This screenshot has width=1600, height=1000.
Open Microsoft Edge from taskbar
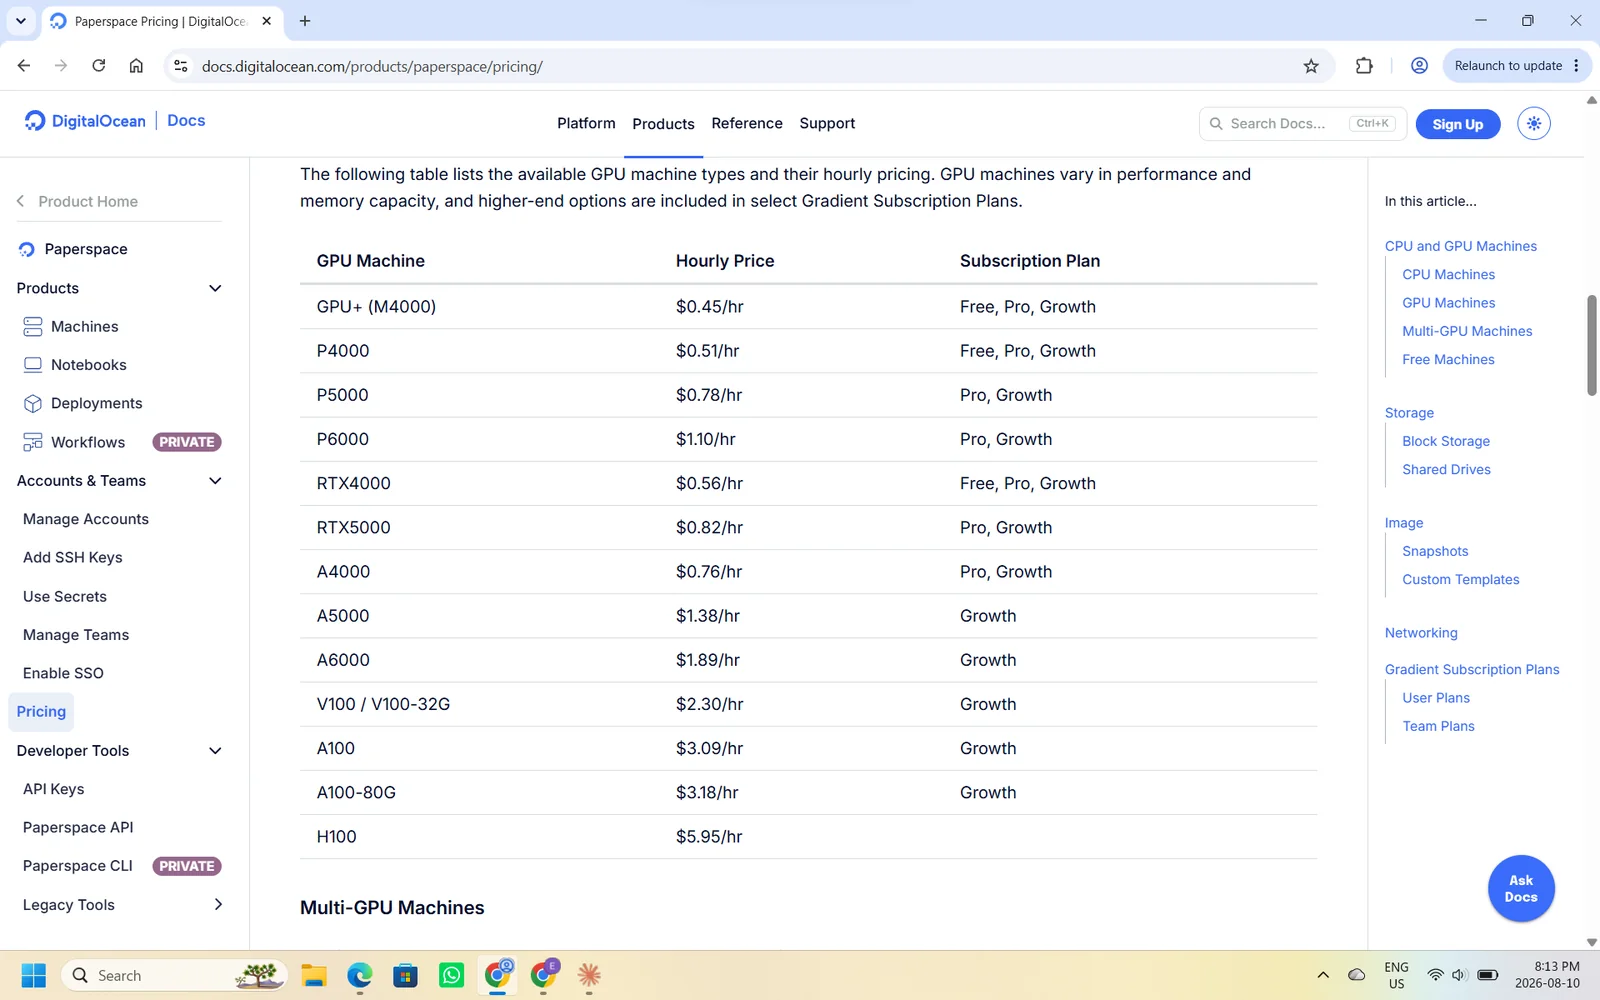pyautogui.click(x=360, y=975)
